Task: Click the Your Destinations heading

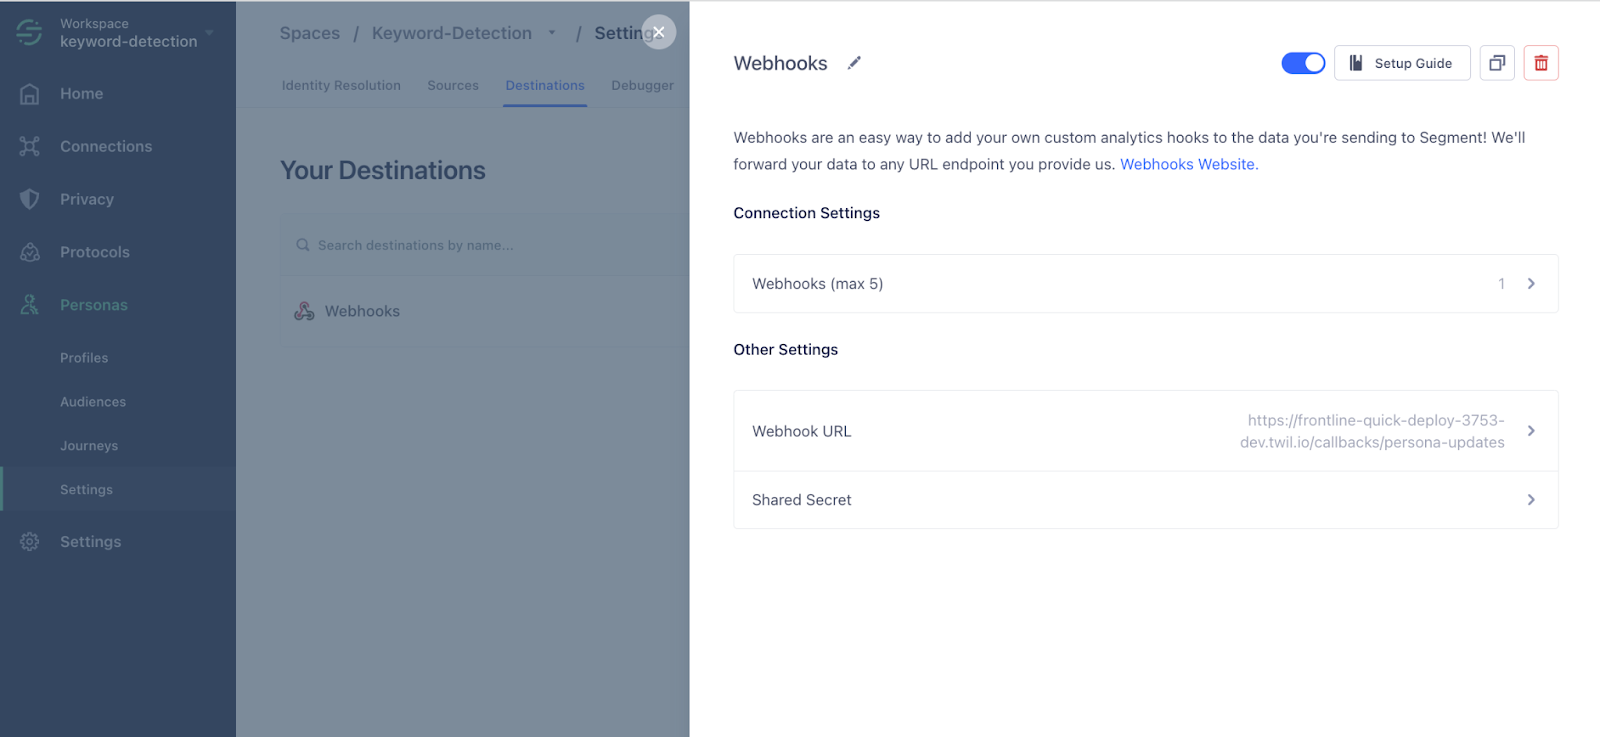Action: pos(383,170)
